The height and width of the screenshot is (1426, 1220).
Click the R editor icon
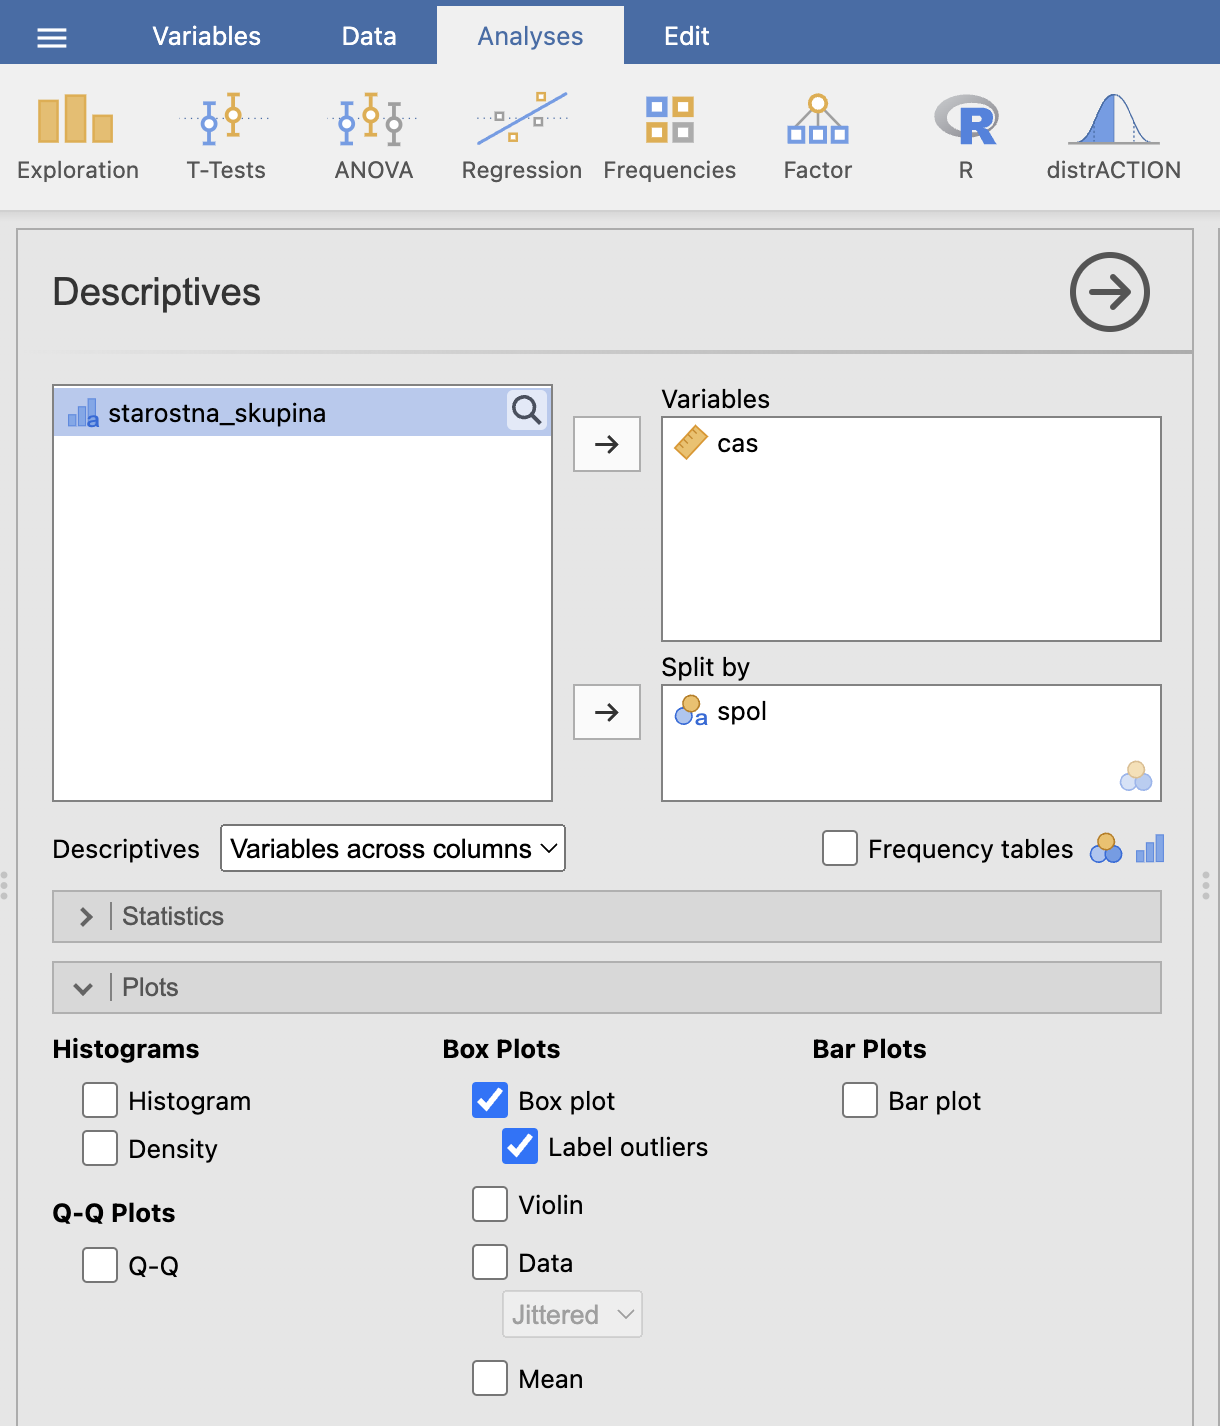click(965, 137)
